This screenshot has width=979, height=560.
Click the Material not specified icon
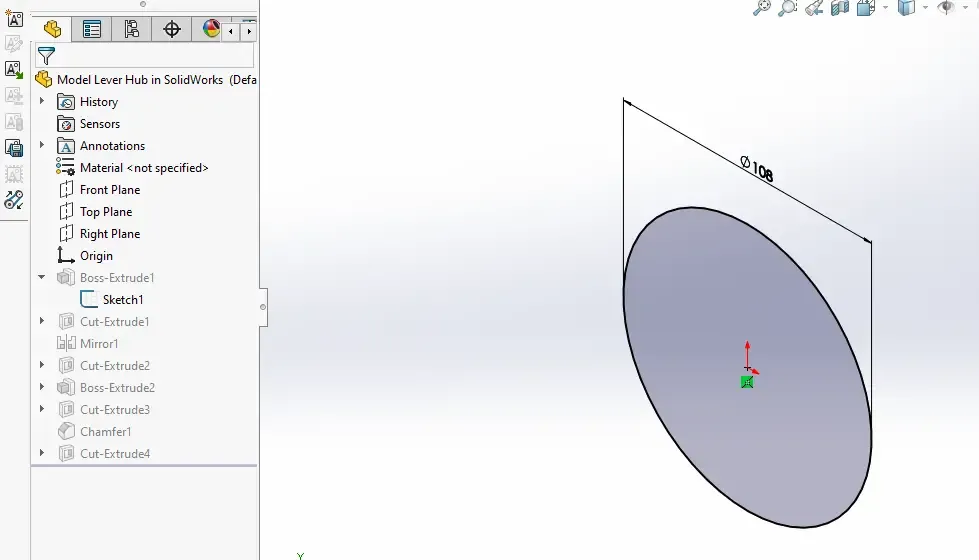pyautogui.click(x=65, y=167)
